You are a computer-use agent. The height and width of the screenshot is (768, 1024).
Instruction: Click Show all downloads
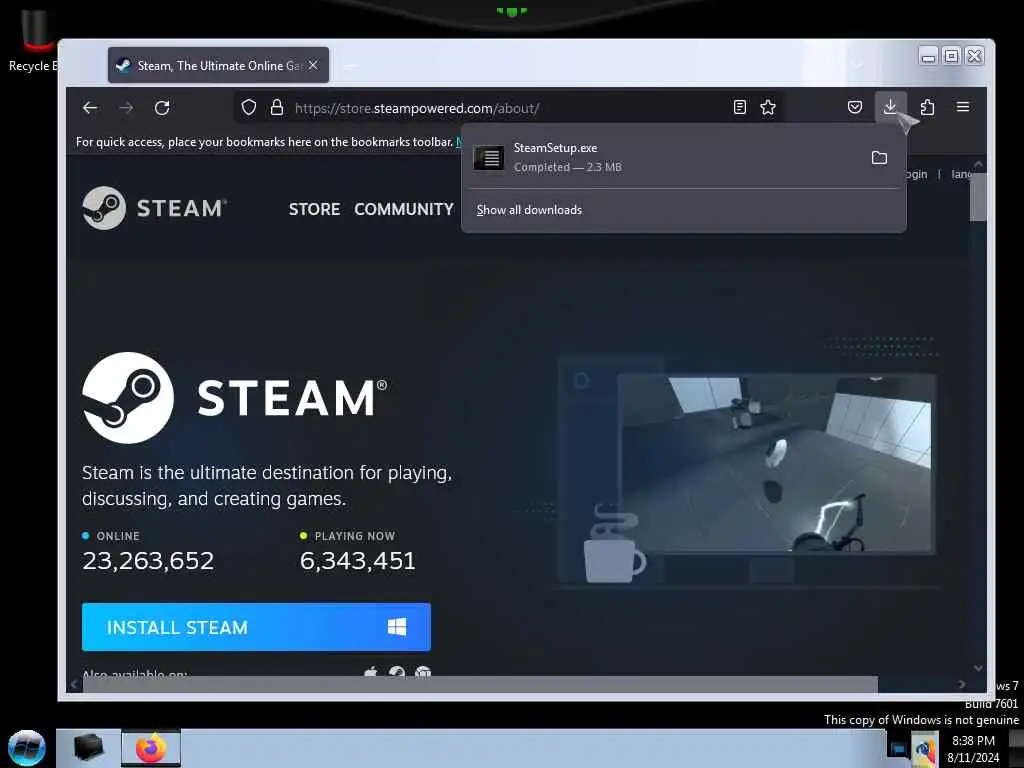pyautogui.click(x=529, y=210)
